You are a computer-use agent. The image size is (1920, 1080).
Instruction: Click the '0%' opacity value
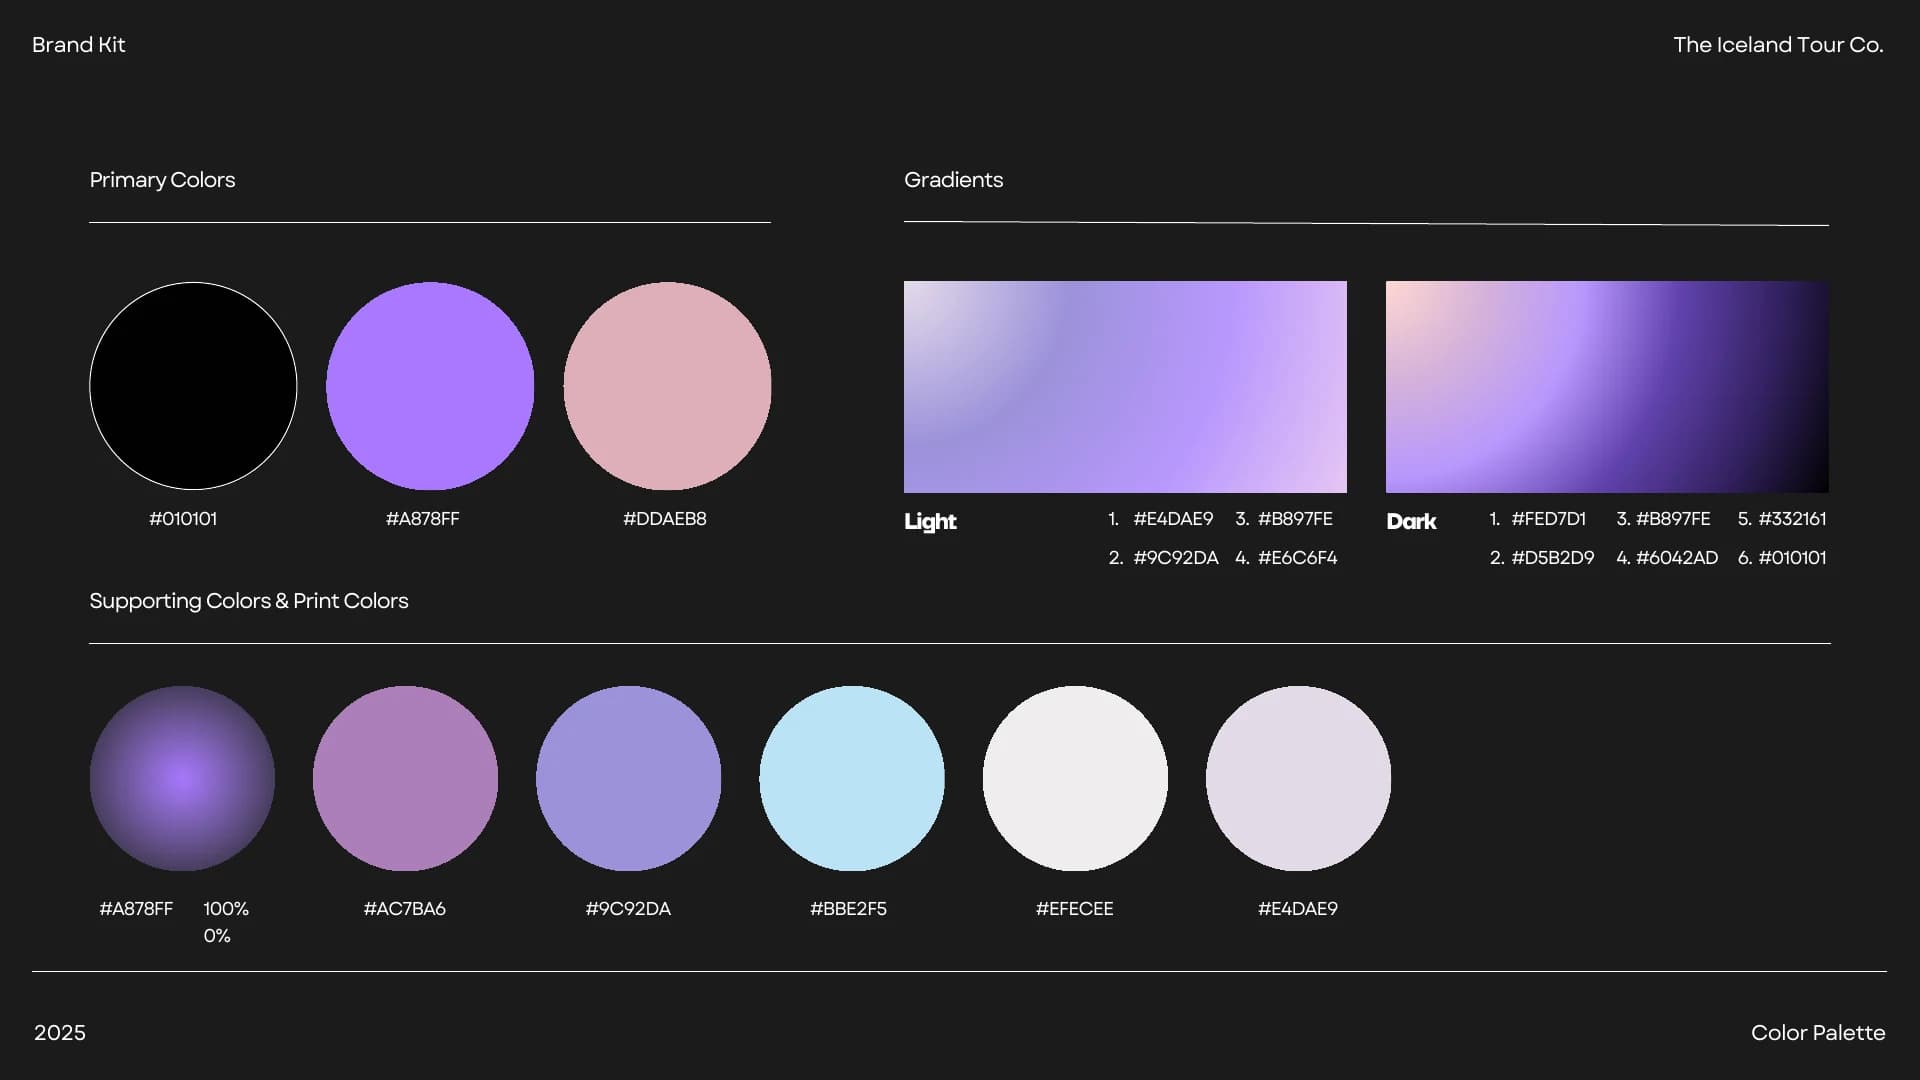point(217,936)
